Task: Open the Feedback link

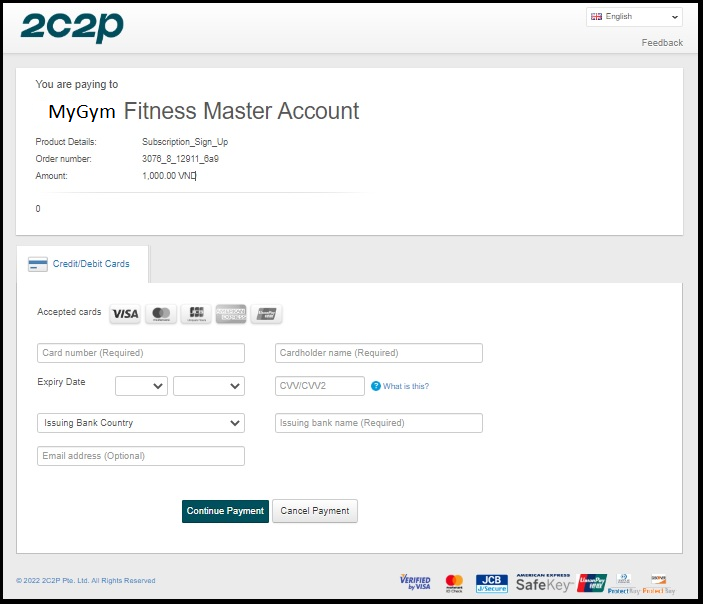Action: (x=662, y=43)
